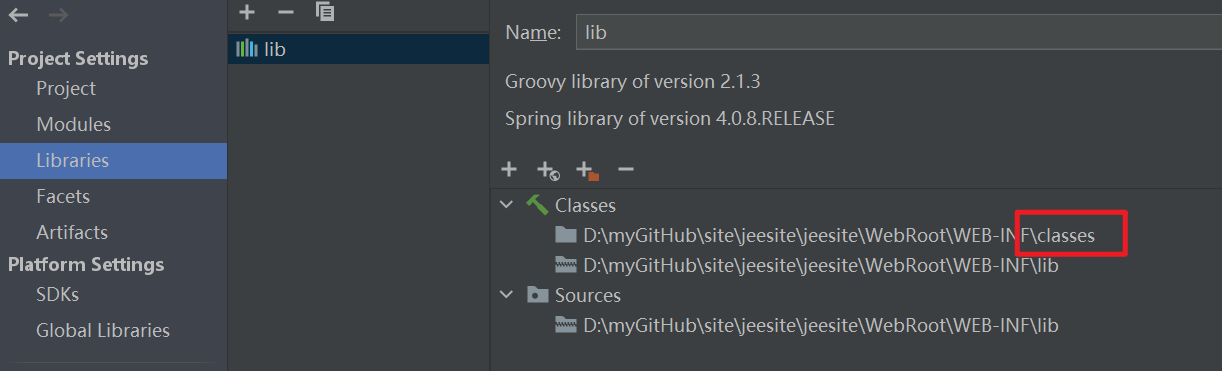The width and height of the screenshot is (1222, 371).
Task: Collapse the Sources tree node
Action: (x=507, y=295)
